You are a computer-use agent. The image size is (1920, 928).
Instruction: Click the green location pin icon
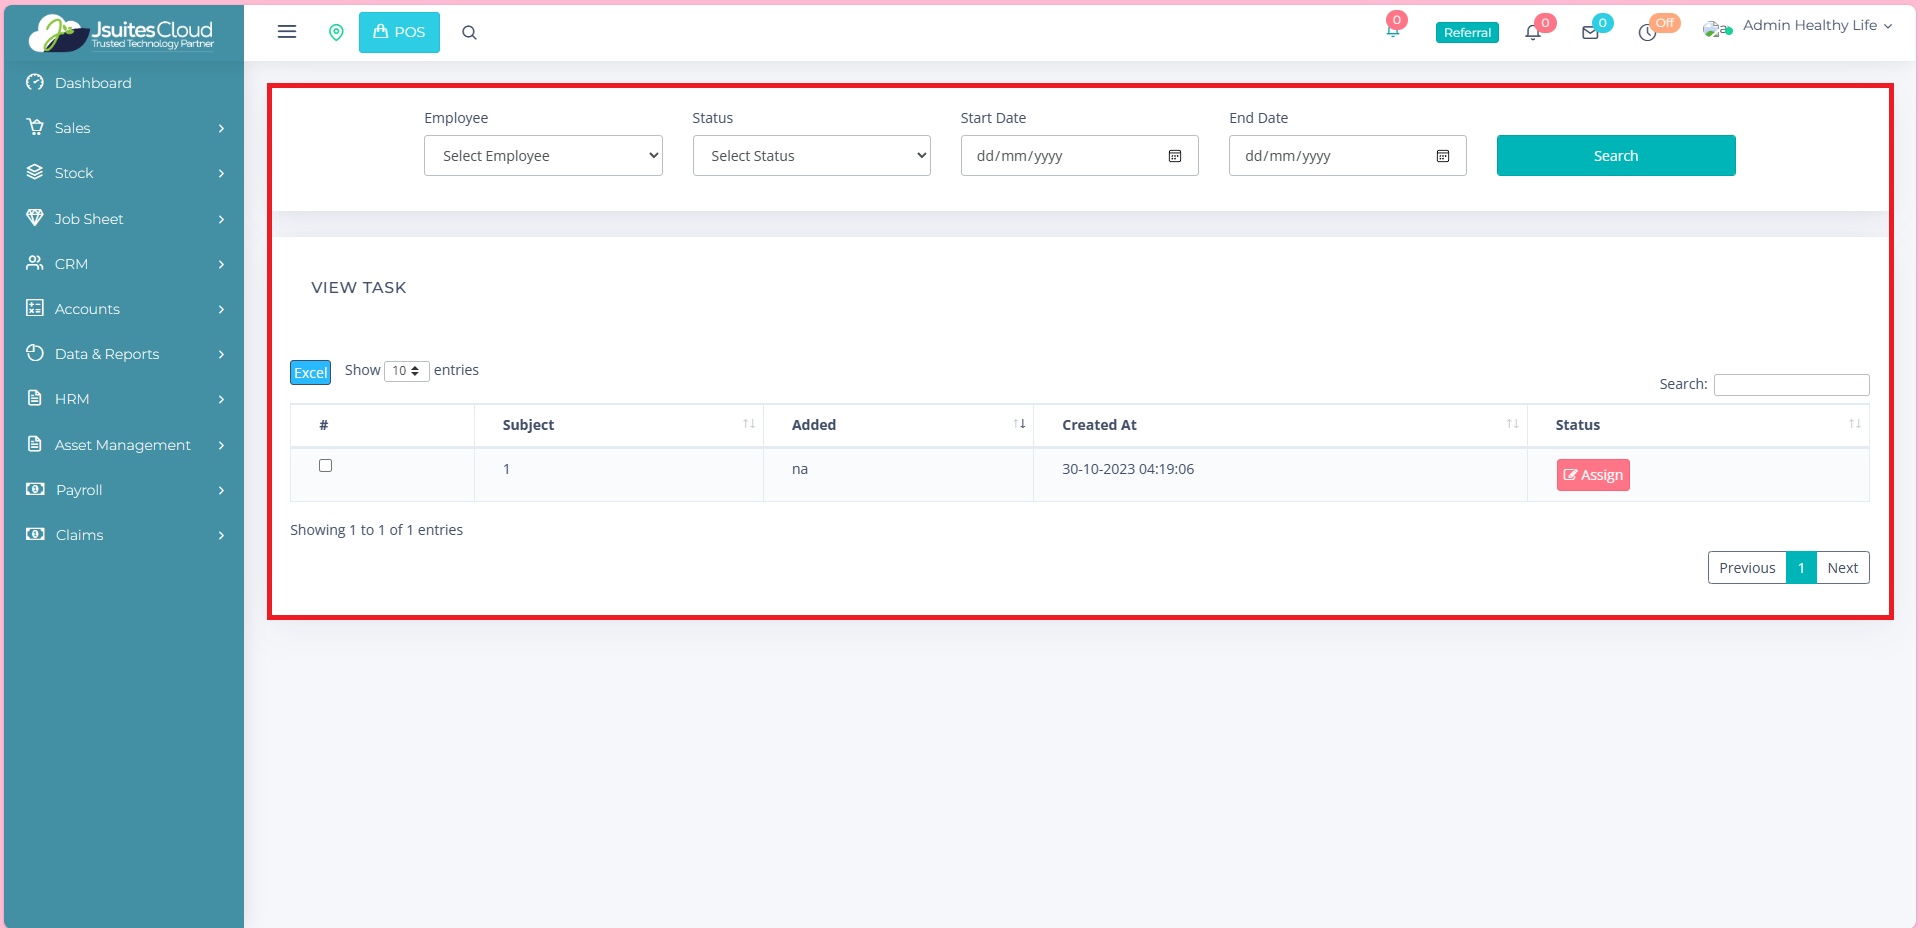pyautogui.click(x=336, y=32)
